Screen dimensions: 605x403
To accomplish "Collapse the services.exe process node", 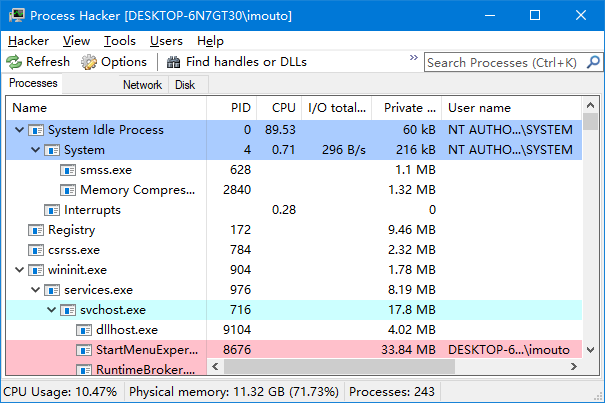I will click(36, 290).
